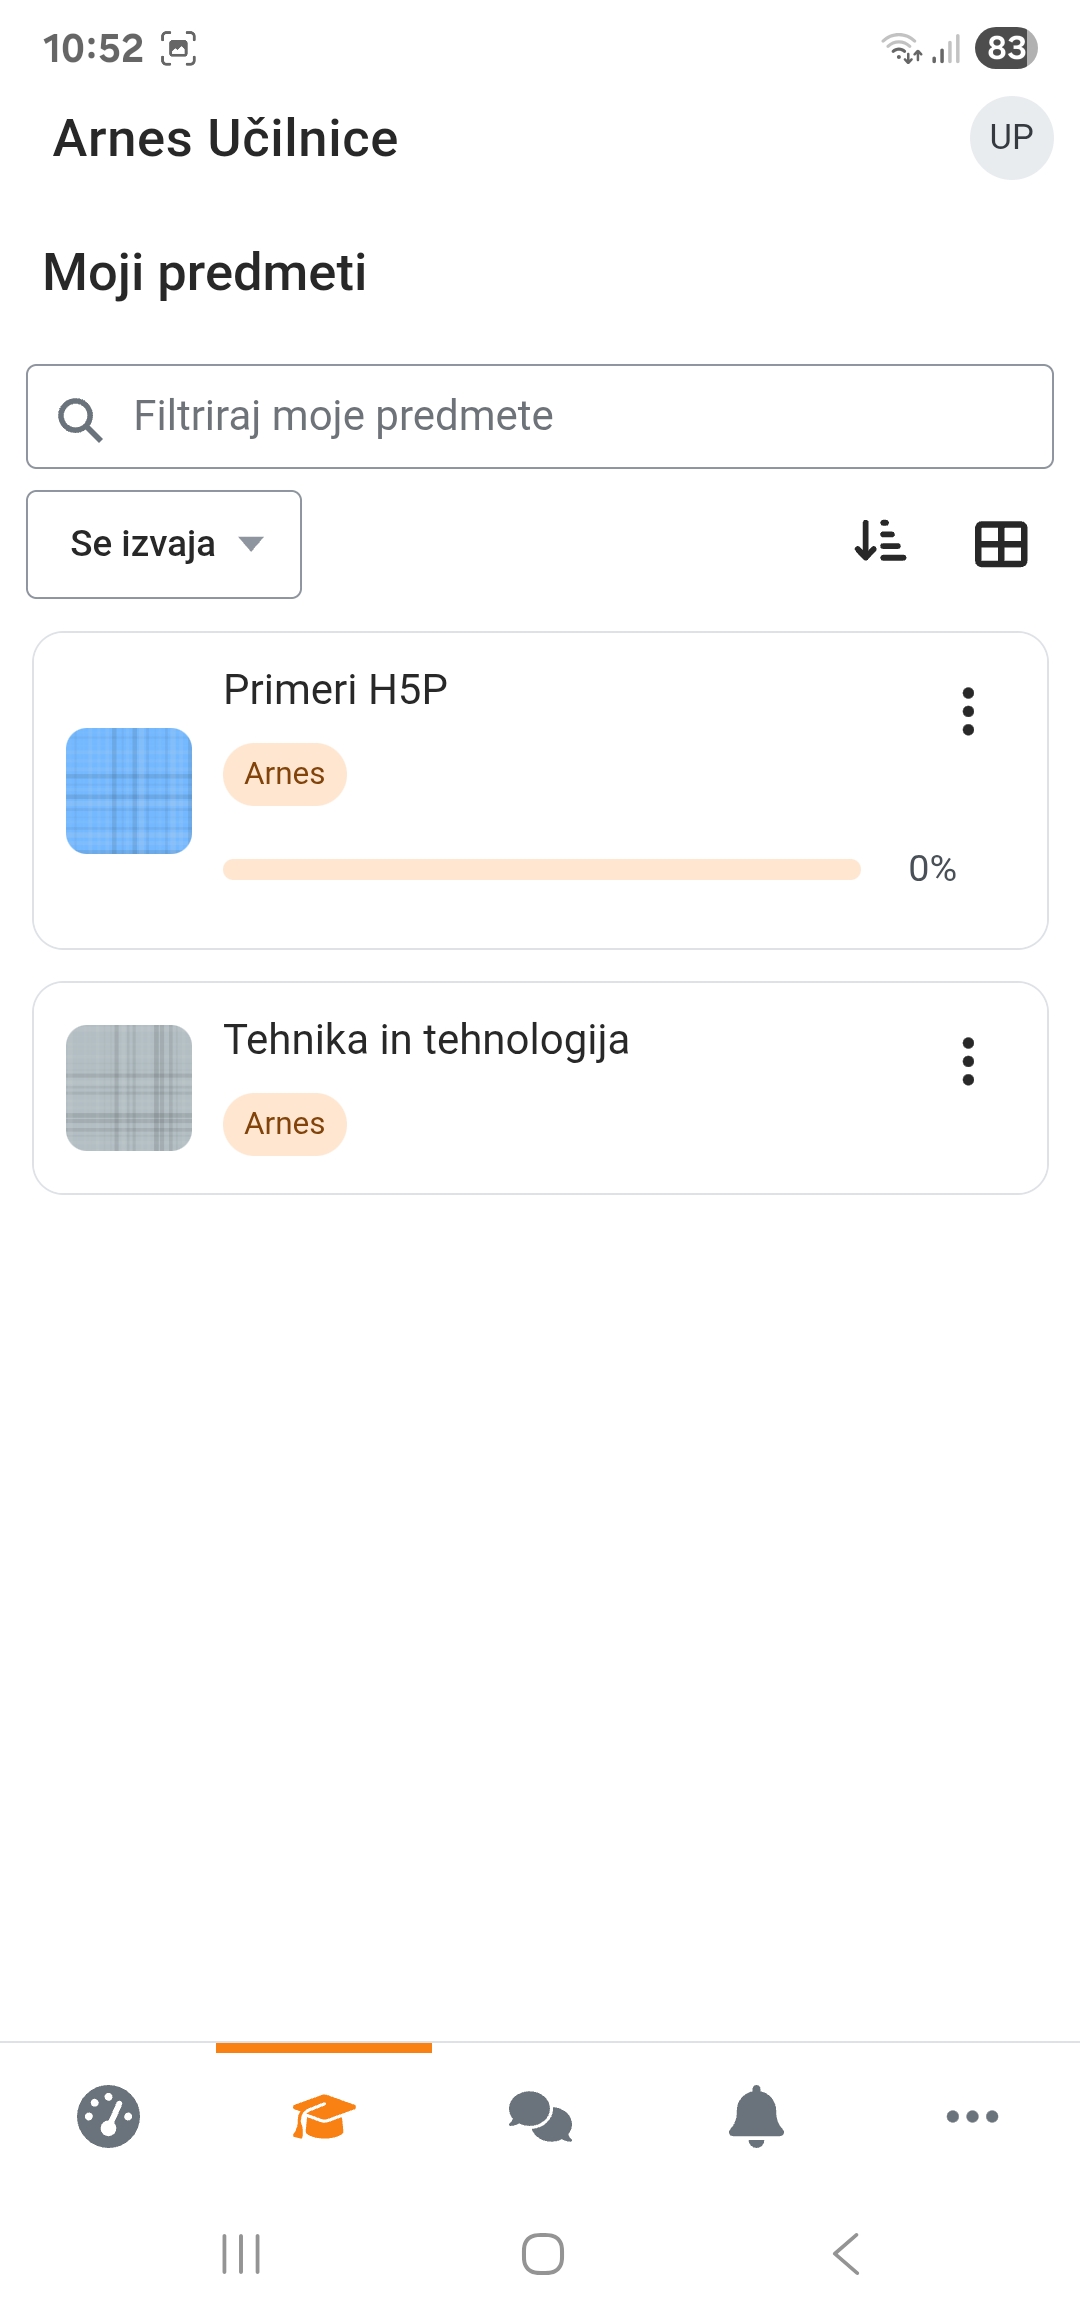Tap the search magnifier icon
This screenshot has height=2316, width=1080.
click(x=80, y=419)
